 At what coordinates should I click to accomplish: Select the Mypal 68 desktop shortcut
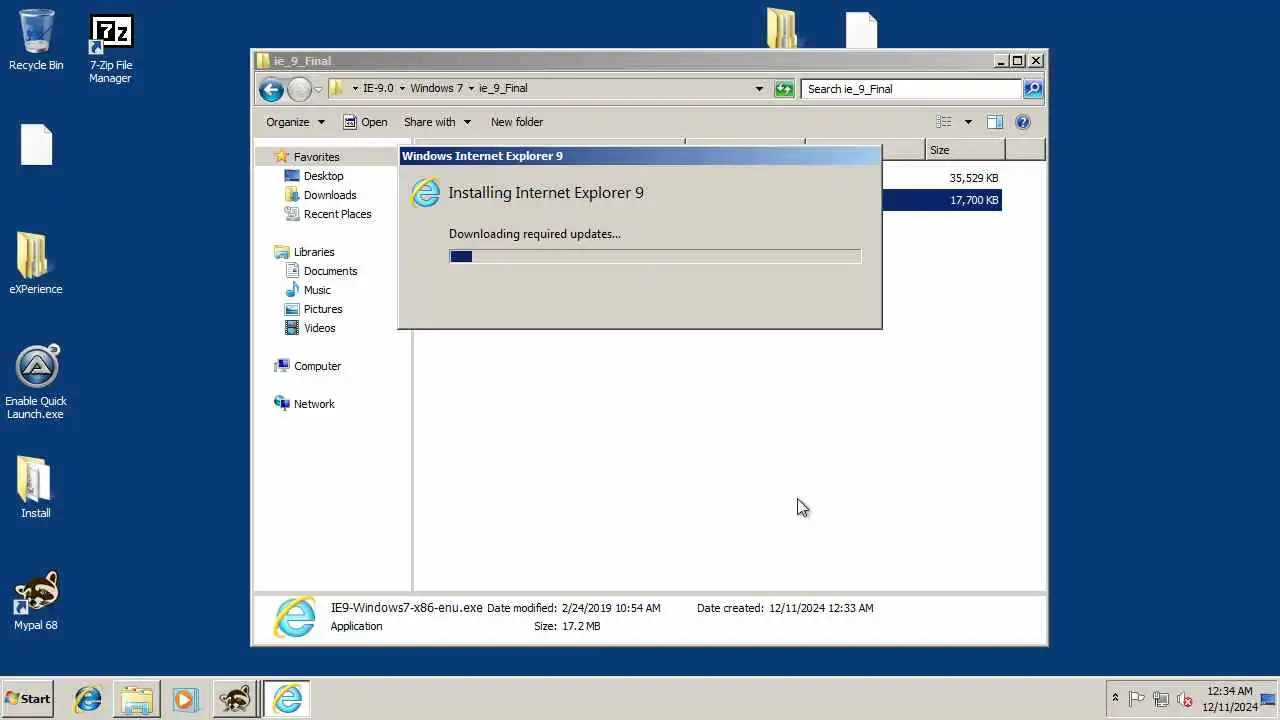click(36, 600)
